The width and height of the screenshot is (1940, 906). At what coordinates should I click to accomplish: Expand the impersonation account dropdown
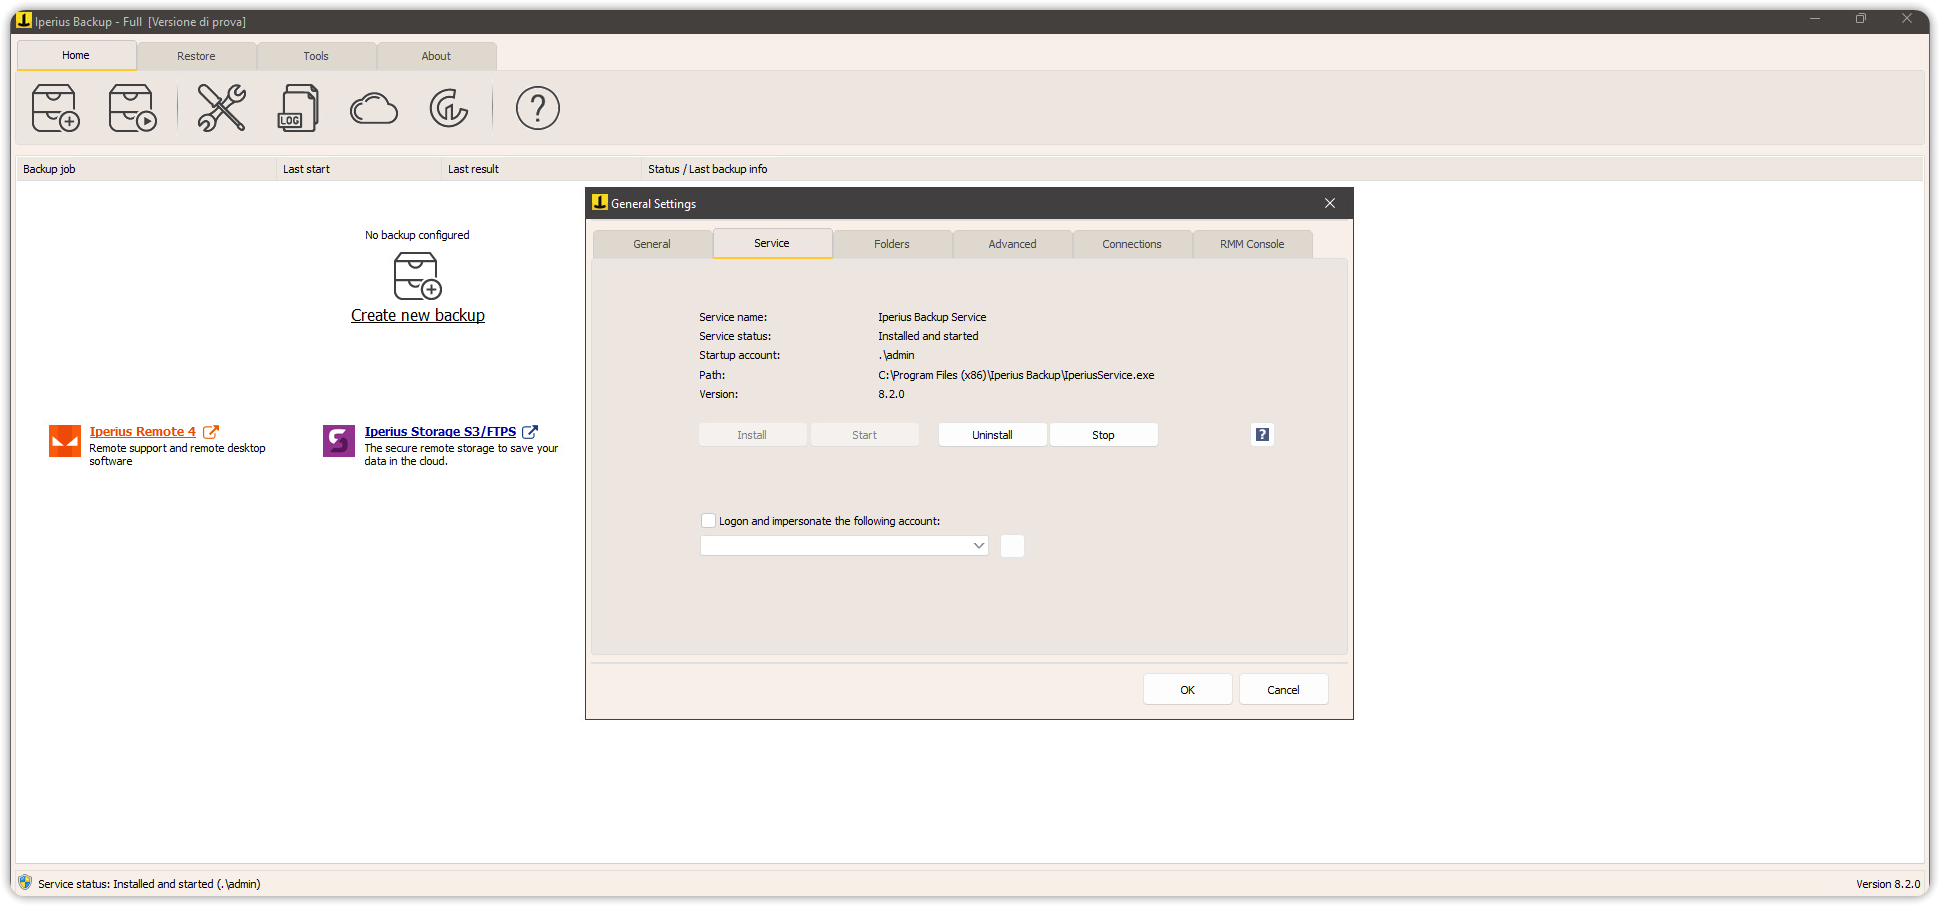tap(978, 546)
